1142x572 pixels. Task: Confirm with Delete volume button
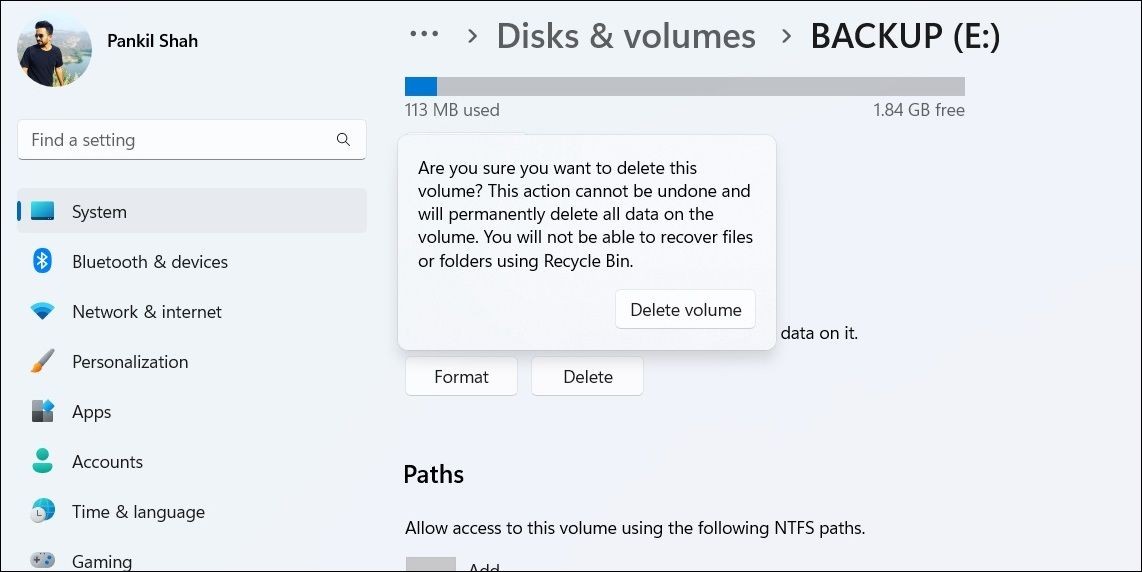point(685,310)
